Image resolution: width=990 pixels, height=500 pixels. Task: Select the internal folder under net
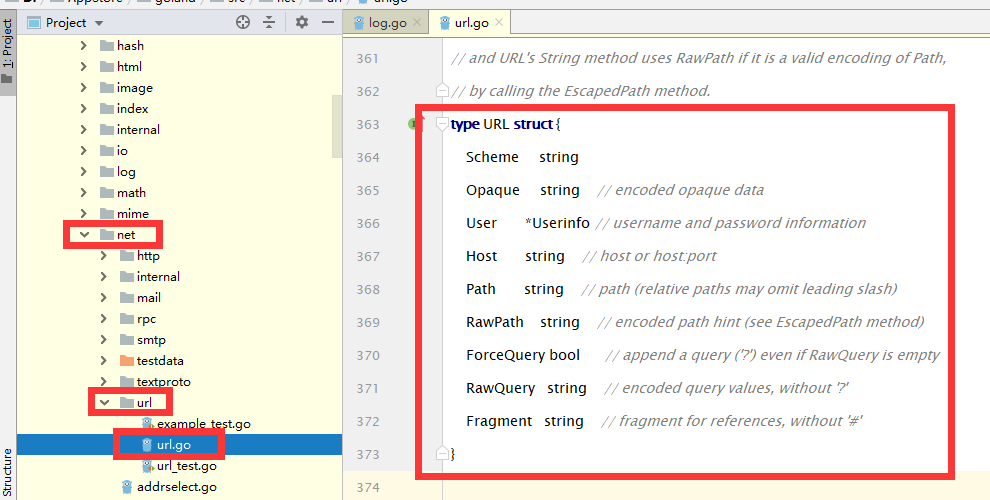[158, 277]
